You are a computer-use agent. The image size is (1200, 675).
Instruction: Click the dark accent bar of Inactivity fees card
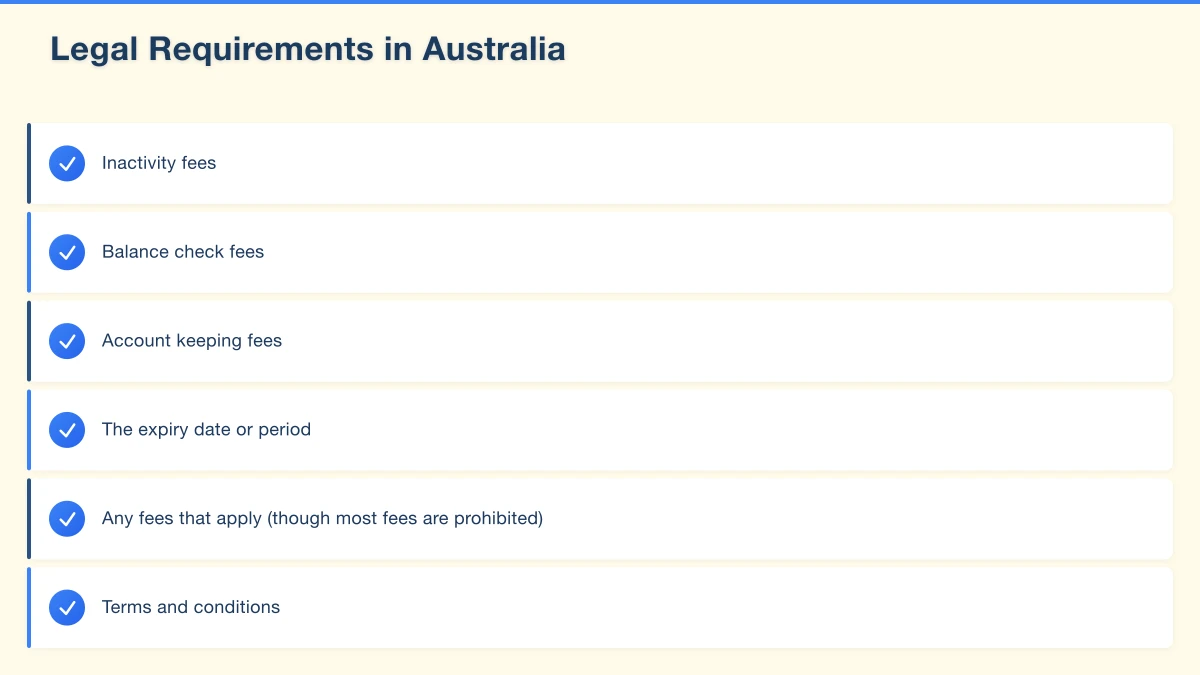coord(29,163)
